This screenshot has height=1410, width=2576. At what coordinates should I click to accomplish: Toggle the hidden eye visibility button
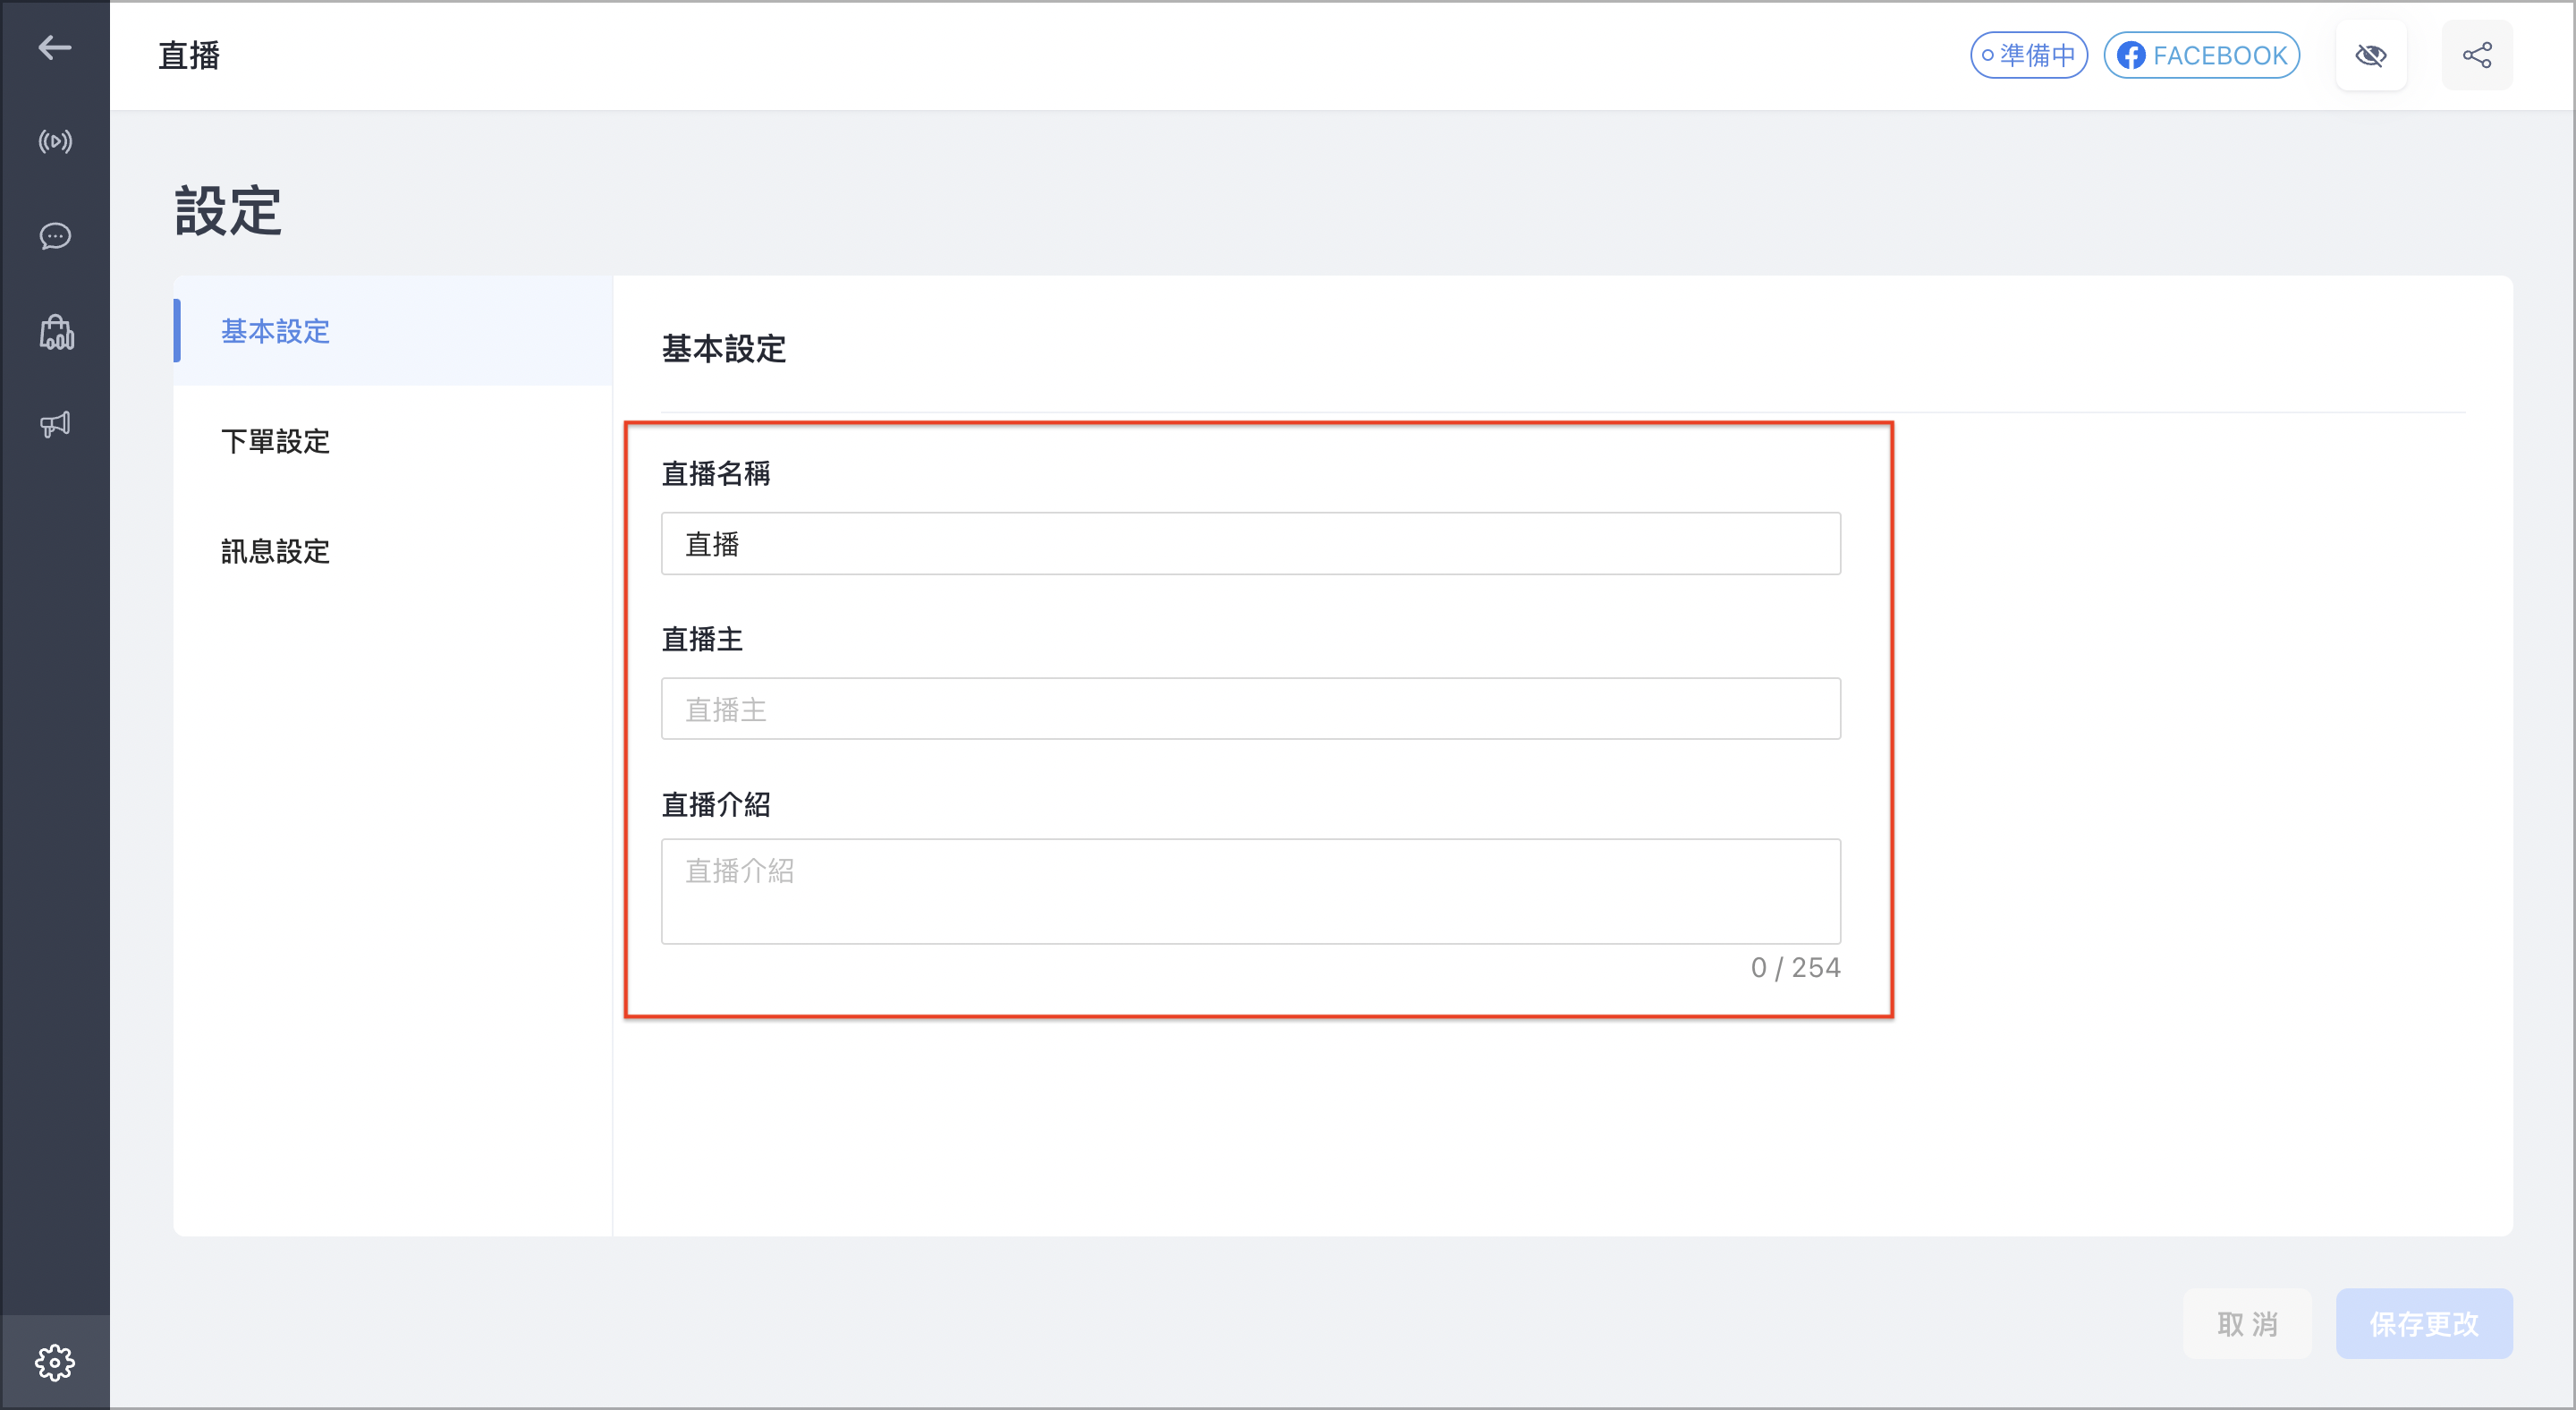(2371, 55)
